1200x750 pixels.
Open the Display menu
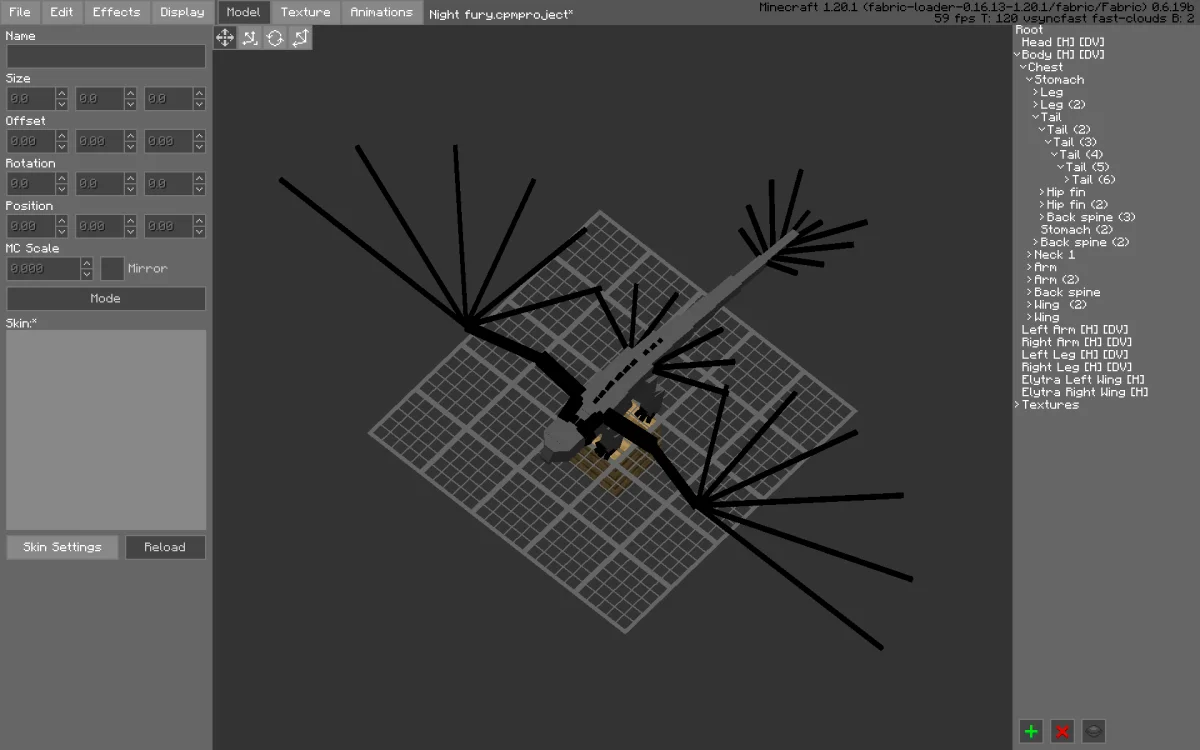coord(182,12)
